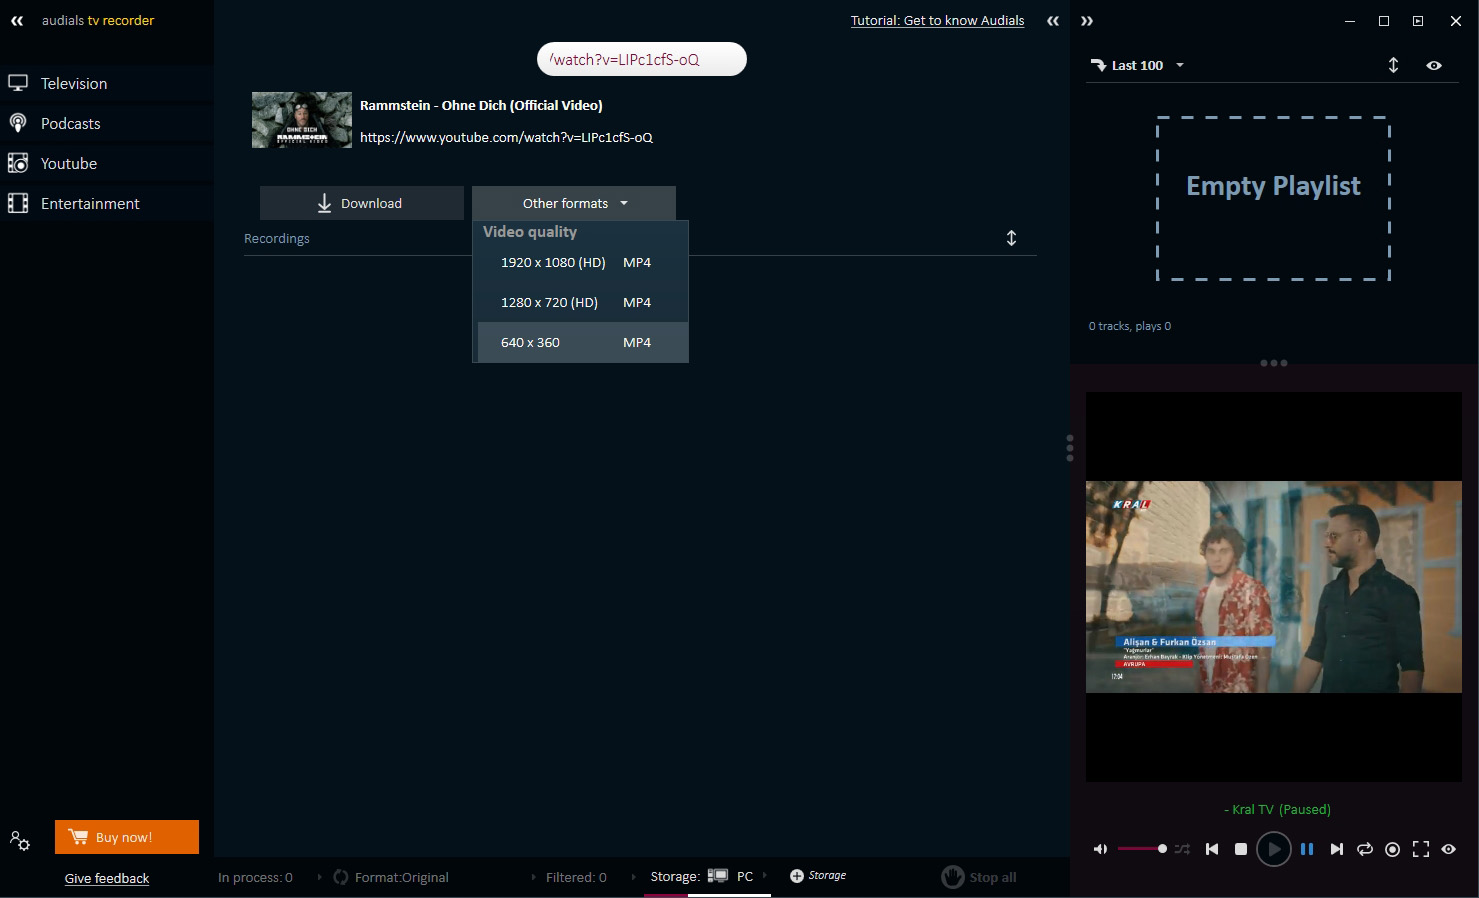This screenshot has height=898, width=1479.
Task: Select the PC storage location
Action: coord(731,876)
